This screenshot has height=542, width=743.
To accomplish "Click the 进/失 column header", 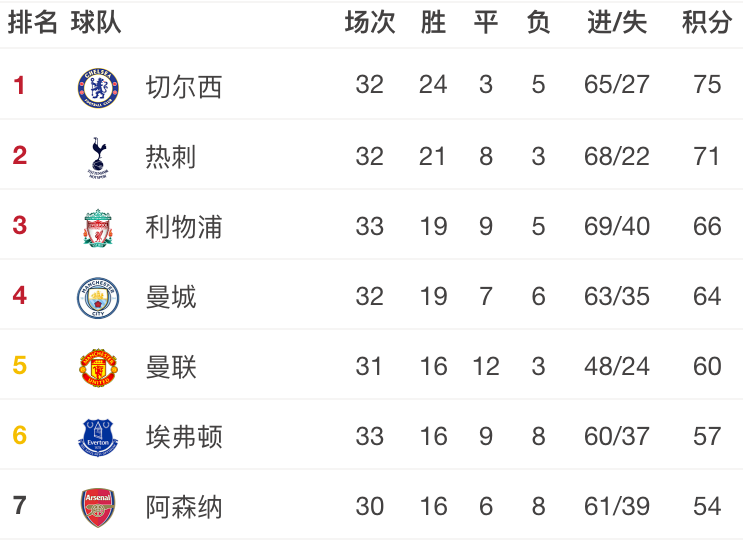I will [x=617, y=22].
